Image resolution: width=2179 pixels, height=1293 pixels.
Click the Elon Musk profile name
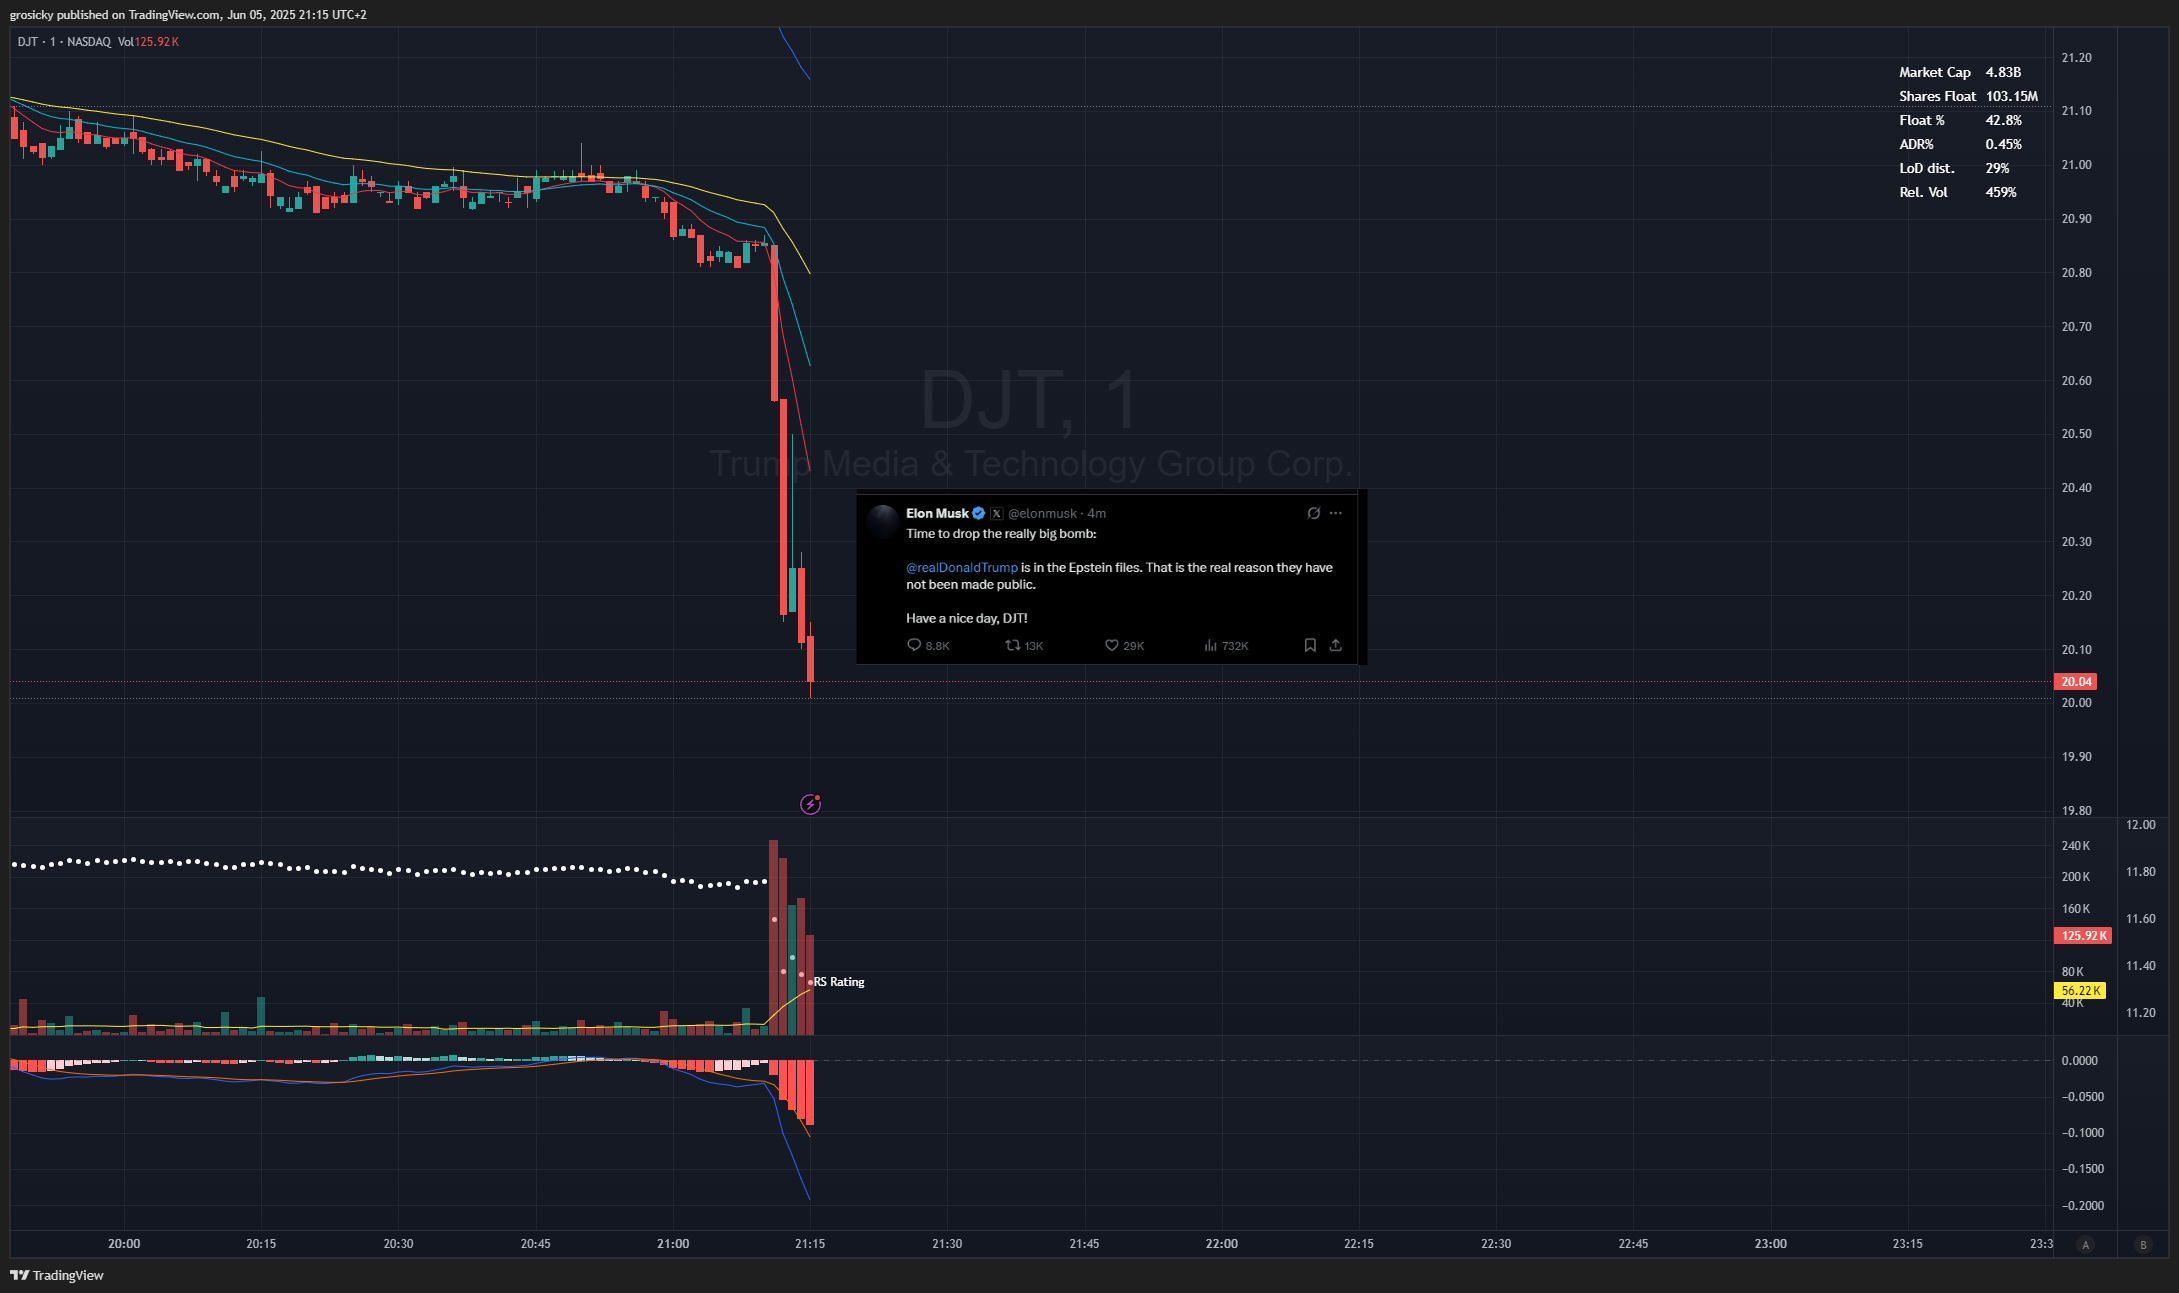[x=937, y=513]
